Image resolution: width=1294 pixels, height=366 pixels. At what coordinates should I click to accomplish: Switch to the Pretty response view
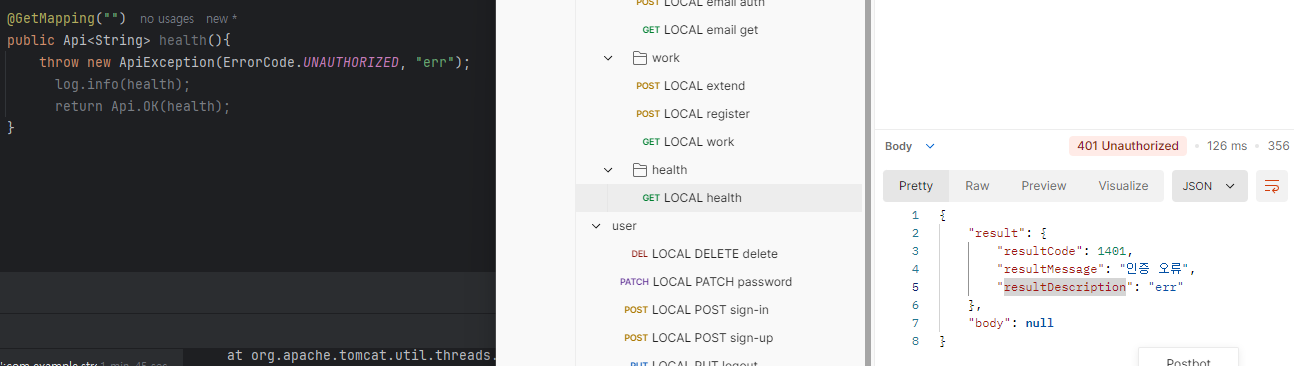coord(916,186)
